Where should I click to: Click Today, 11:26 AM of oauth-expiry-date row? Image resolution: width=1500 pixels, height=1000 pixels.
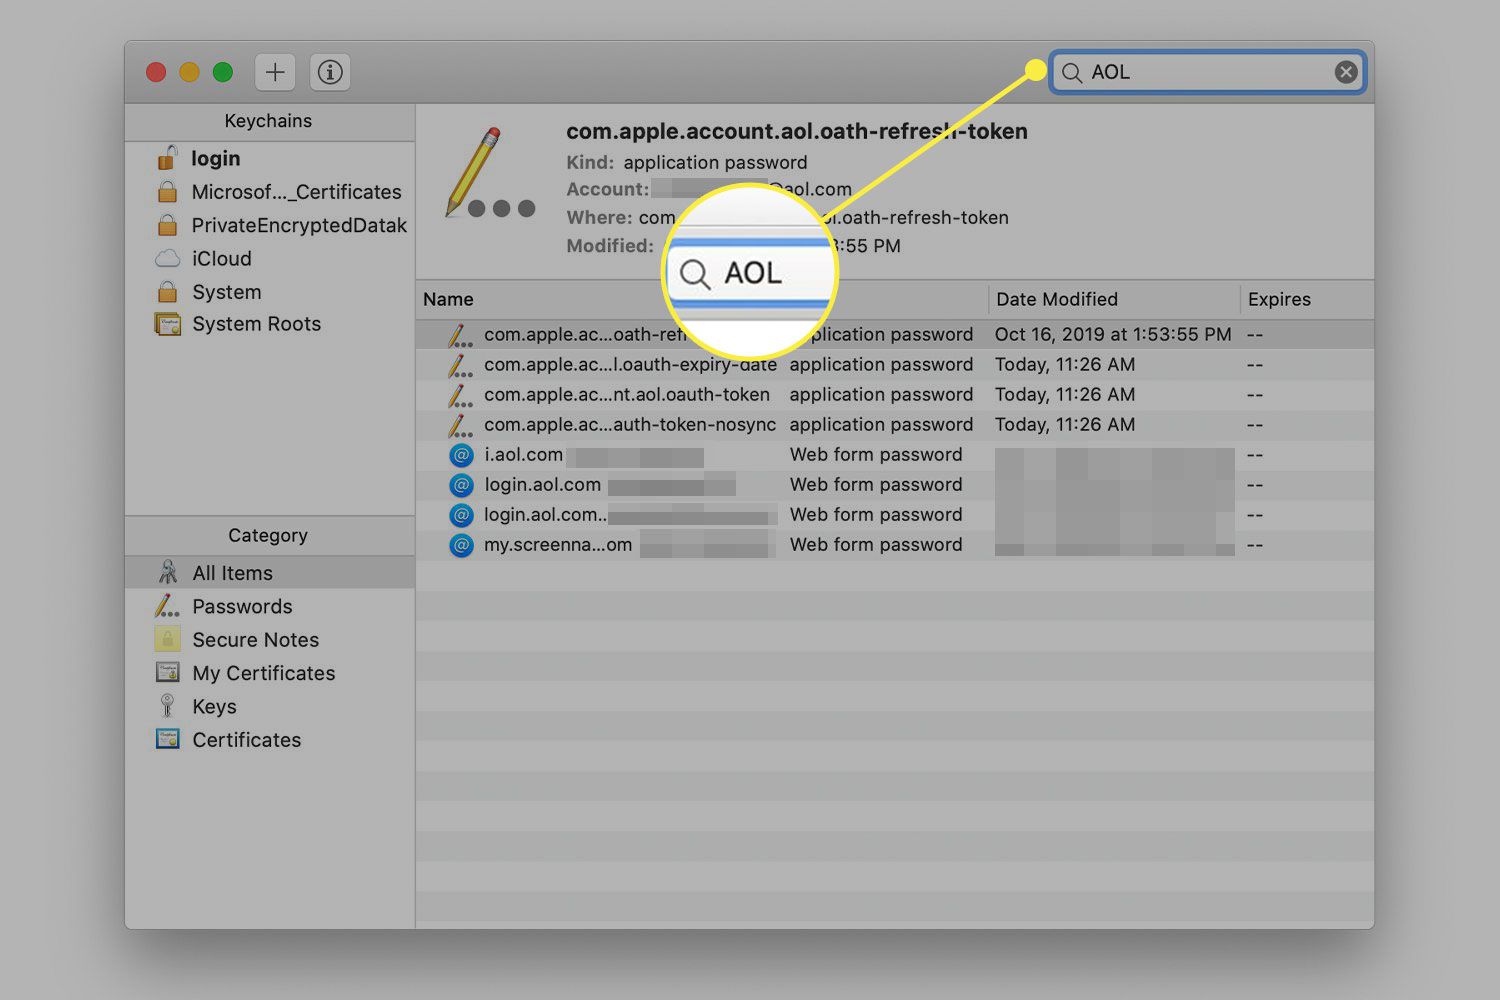(x=1065, y=364)
